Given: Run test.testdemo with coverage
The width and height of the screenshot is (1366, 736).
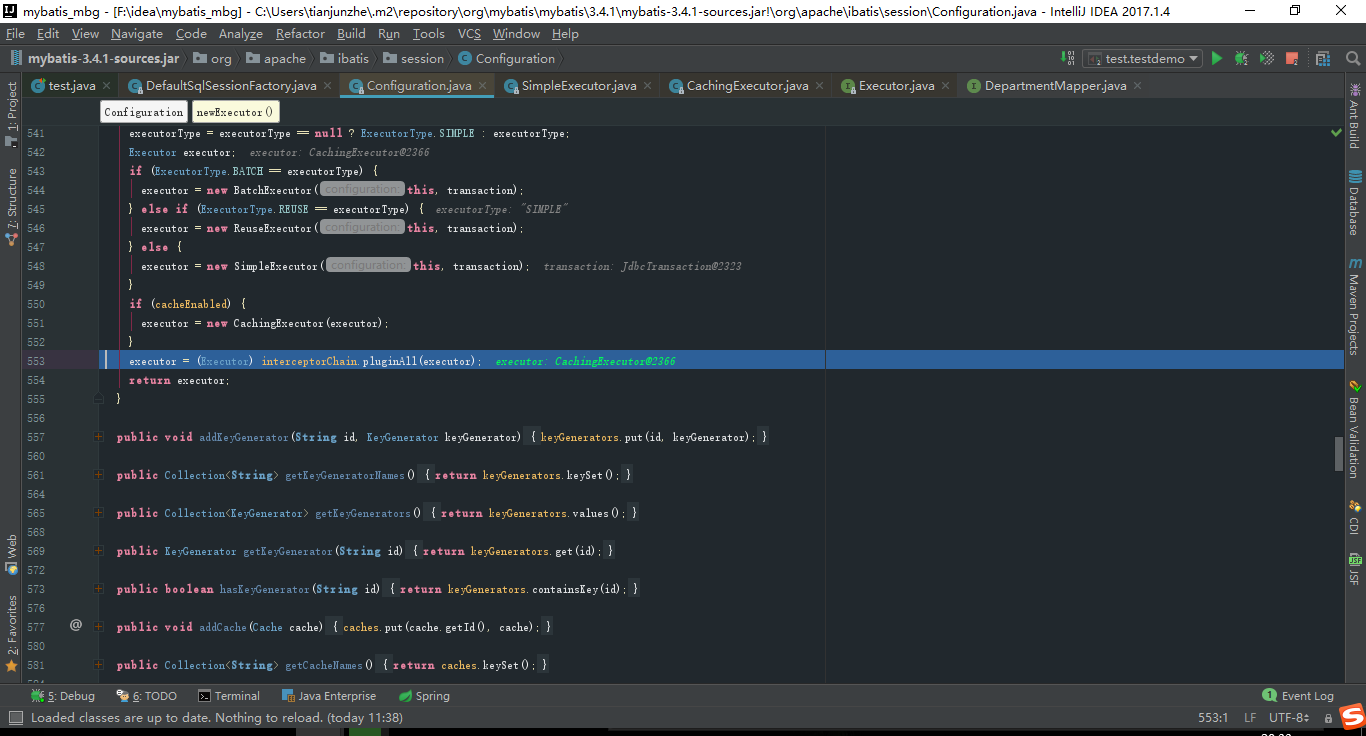Looking at the screenshot, I should coord(1266,58).
